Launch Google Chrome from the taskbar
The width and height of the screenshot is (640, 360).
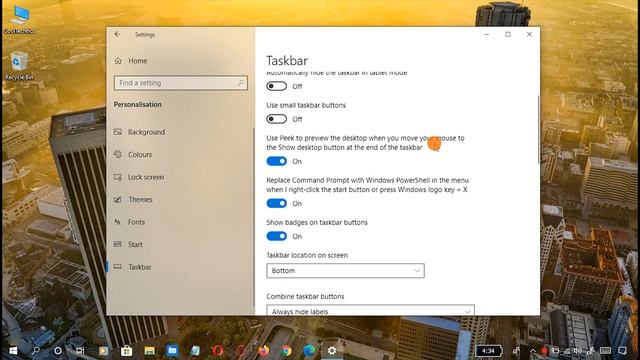tap(287, 351)
